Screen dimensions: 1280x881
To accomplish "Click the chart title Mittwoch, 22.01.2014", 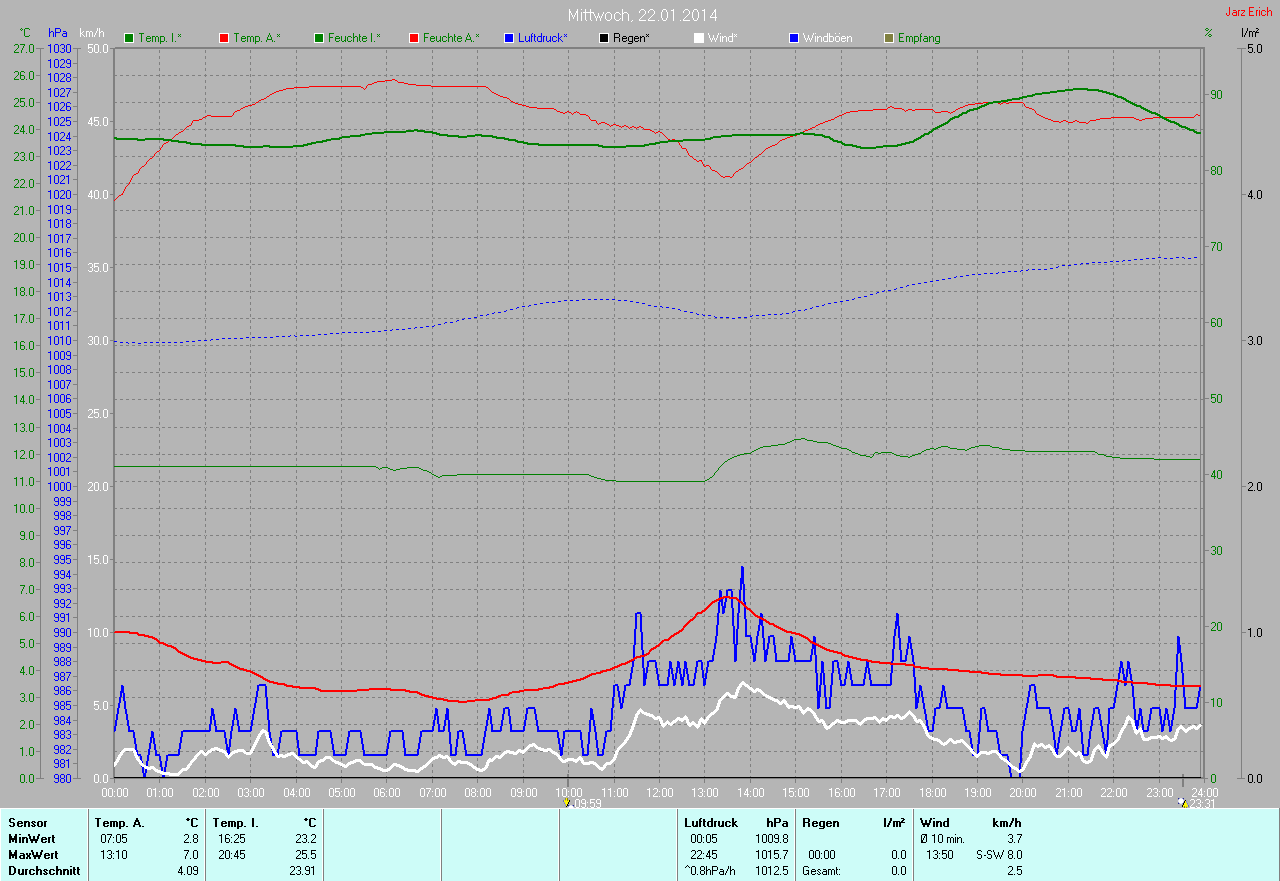I will click(642, 15).
